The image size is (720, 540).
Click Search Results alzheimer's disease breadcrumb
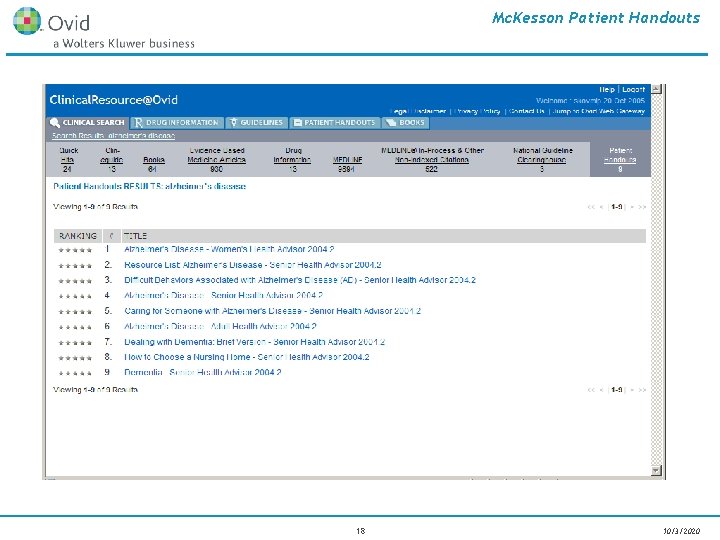113,136
